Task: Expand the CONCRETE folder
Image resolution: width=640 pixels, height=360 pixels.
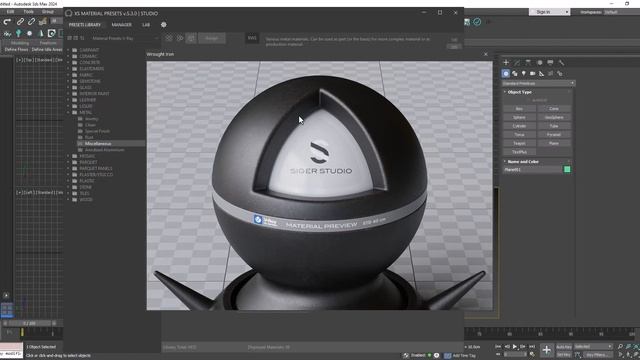Action: tap(68, 62)
